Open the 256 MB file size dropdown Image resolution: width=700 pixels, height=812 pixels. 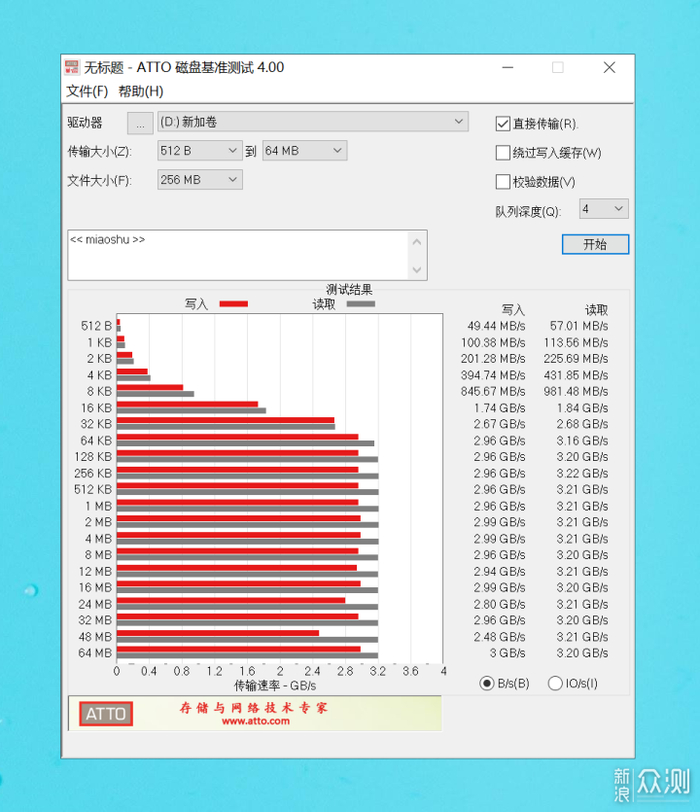click(199, 180)
